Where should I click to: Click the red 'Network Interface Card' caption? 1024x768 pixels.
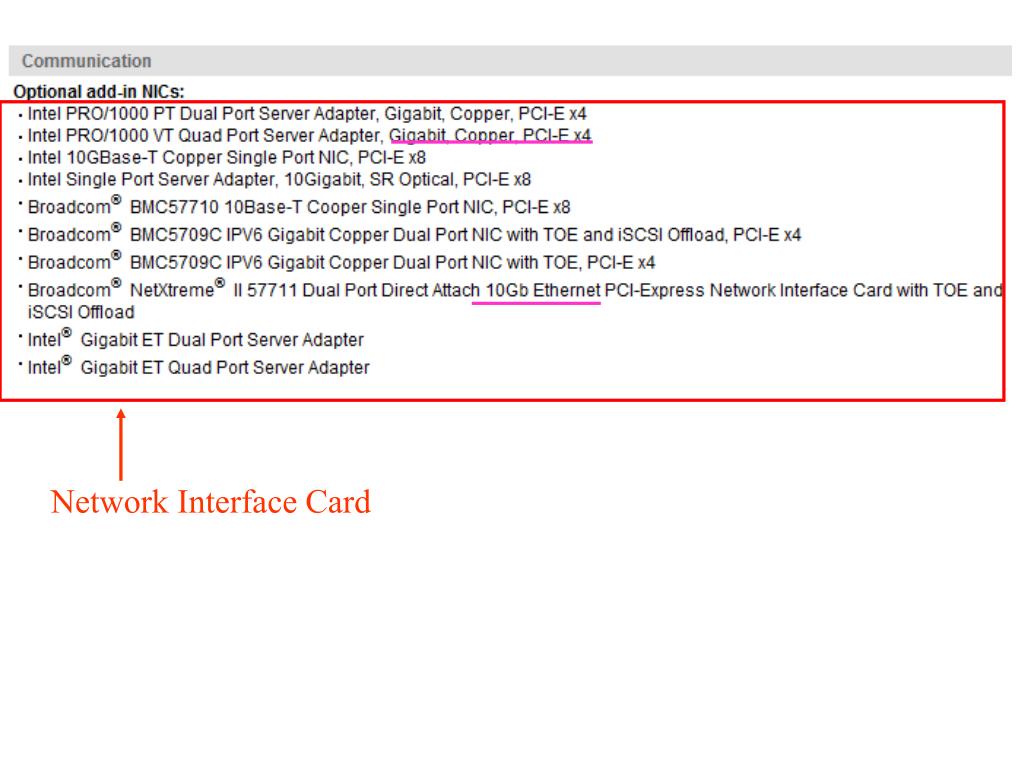click(210, 502)
